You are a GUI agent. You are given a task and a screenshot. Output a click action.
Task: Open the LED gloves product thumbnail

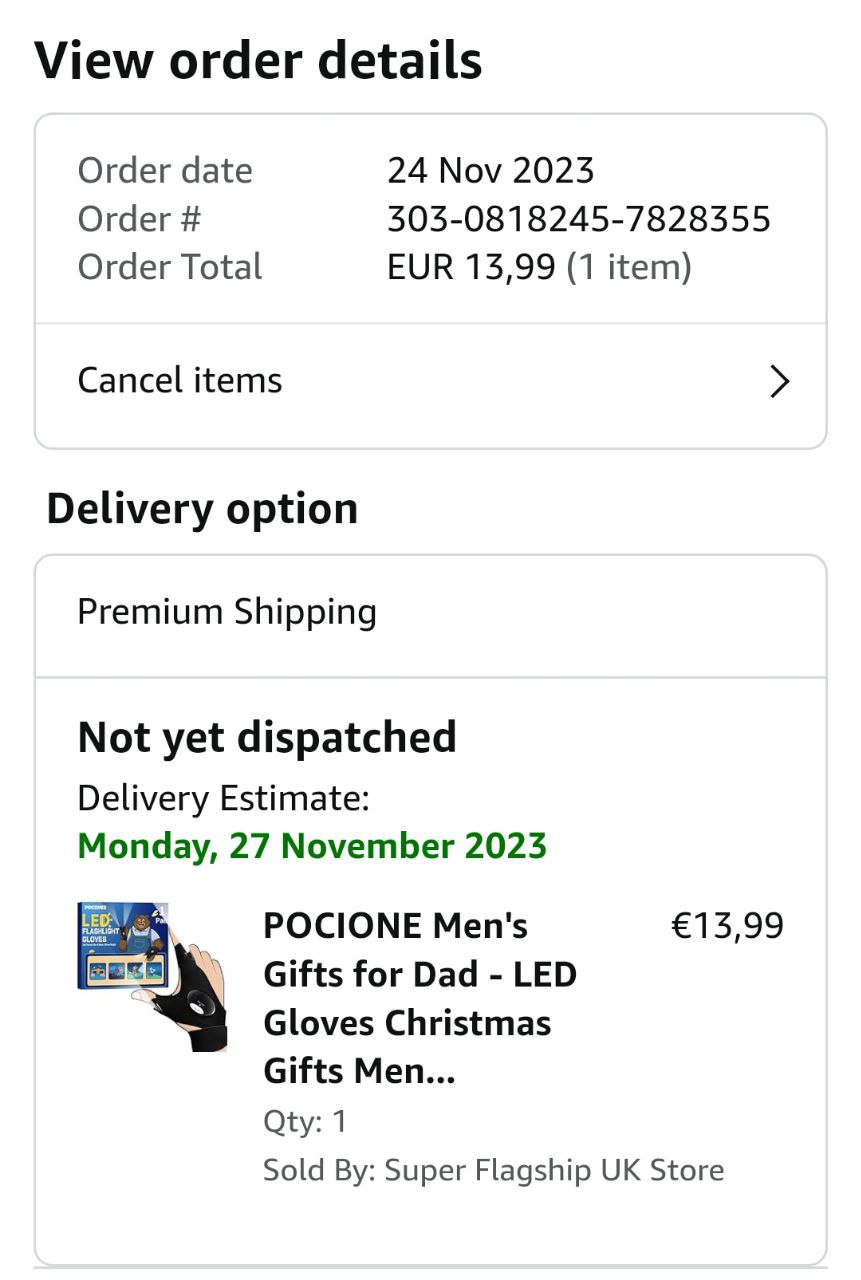pos(152,976)
